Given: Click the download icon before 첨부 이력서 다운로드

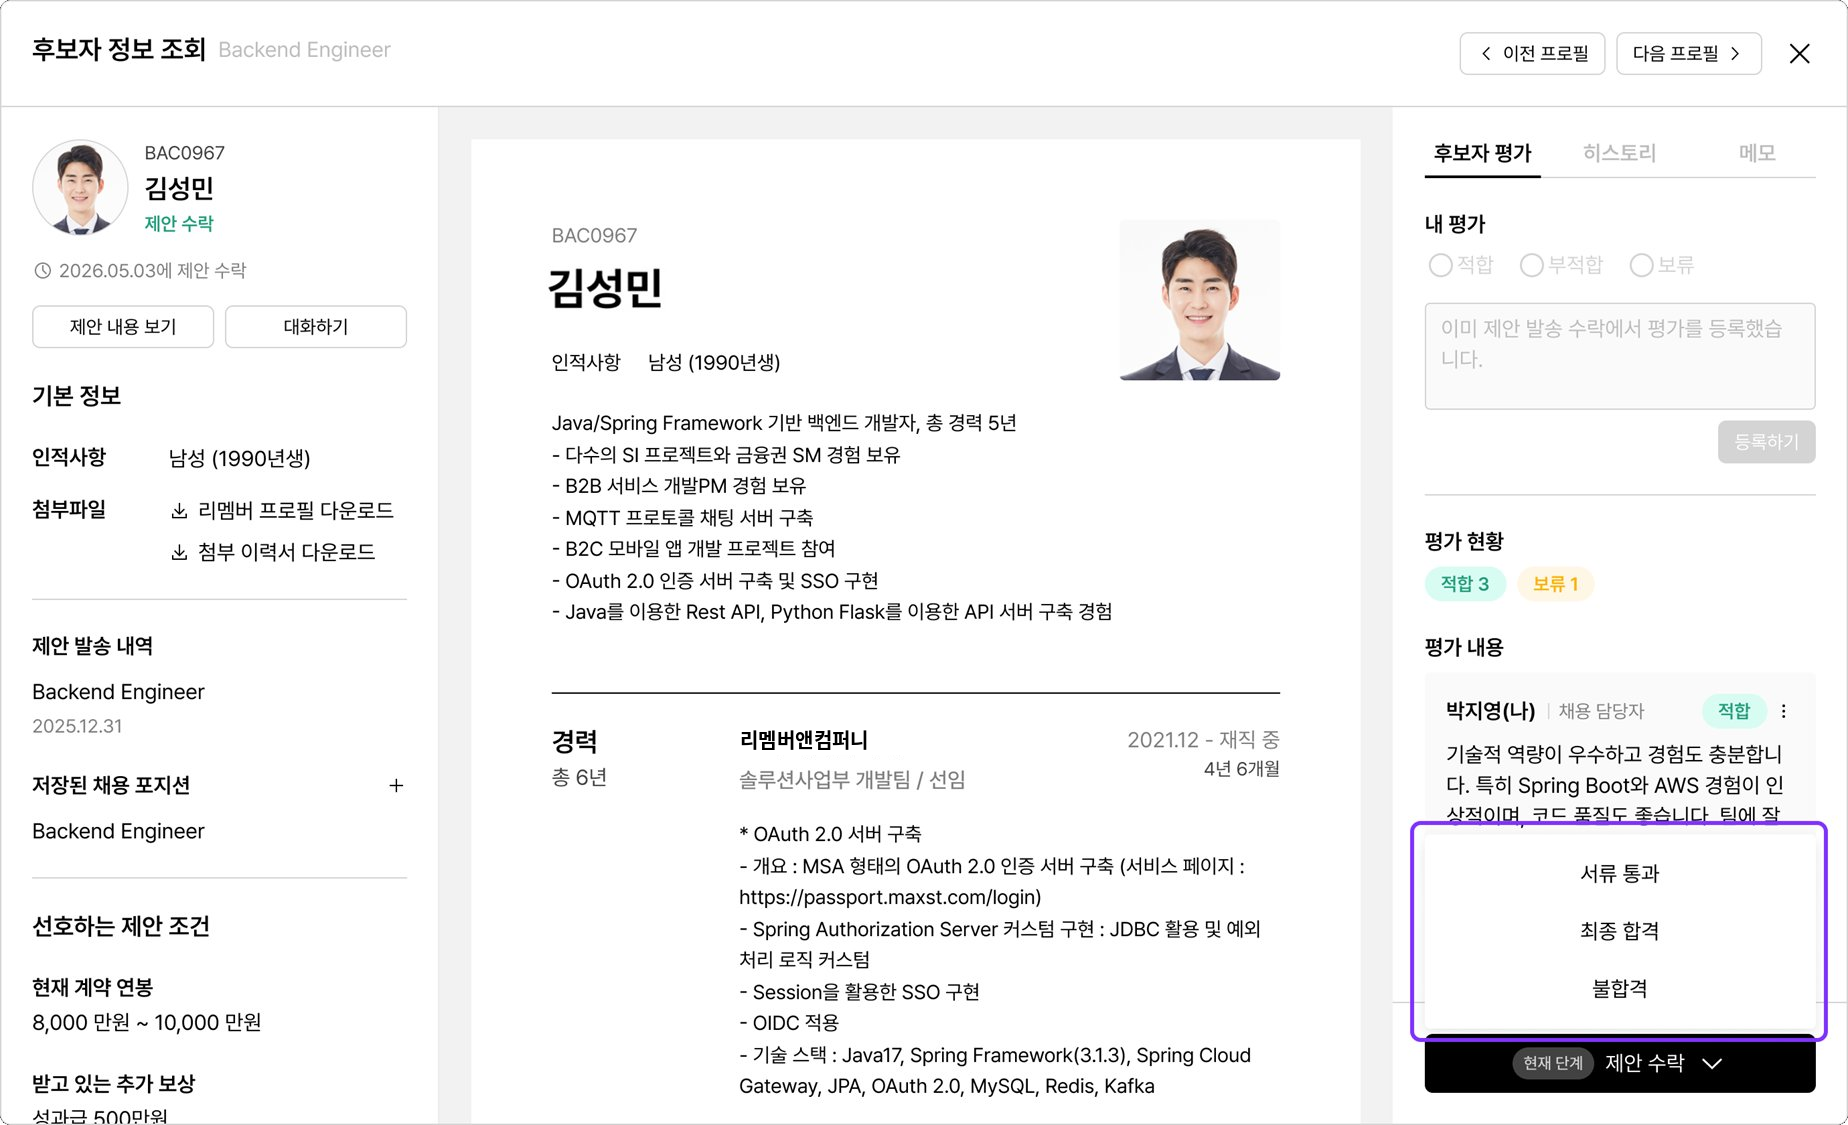Looking at the screenshot, I should [179, 553].
